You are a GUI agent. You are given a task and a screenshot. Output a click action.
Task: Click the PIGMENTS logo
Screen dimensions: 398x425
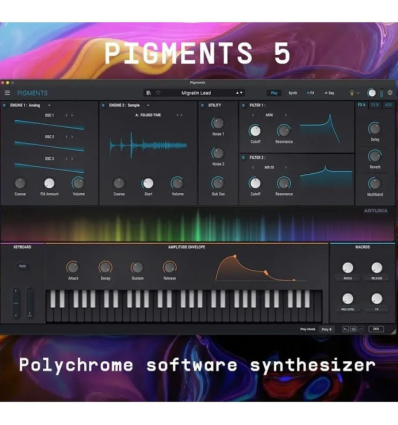pos(32,93)
